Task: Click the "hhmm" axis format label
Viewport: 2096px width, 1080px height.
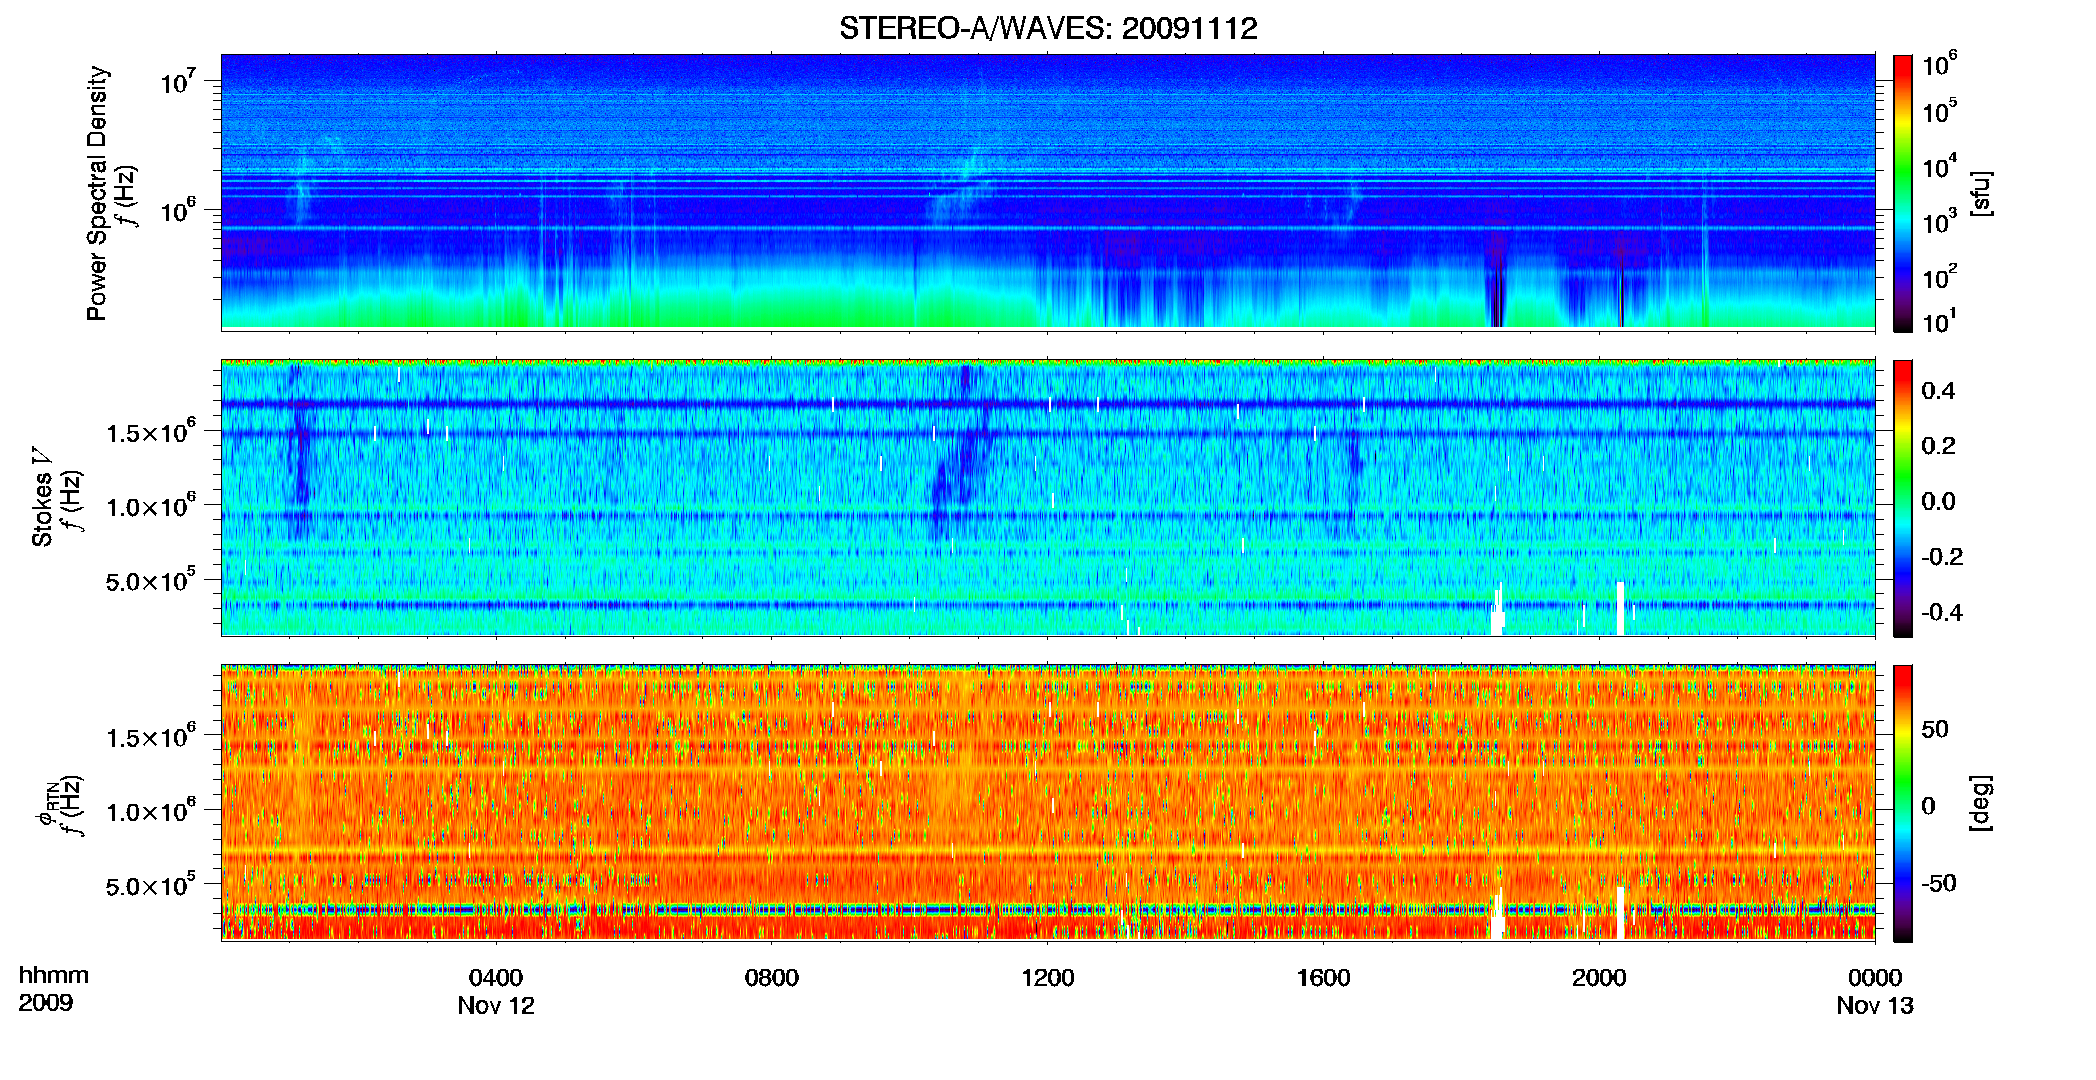Action: pos(54,975)
